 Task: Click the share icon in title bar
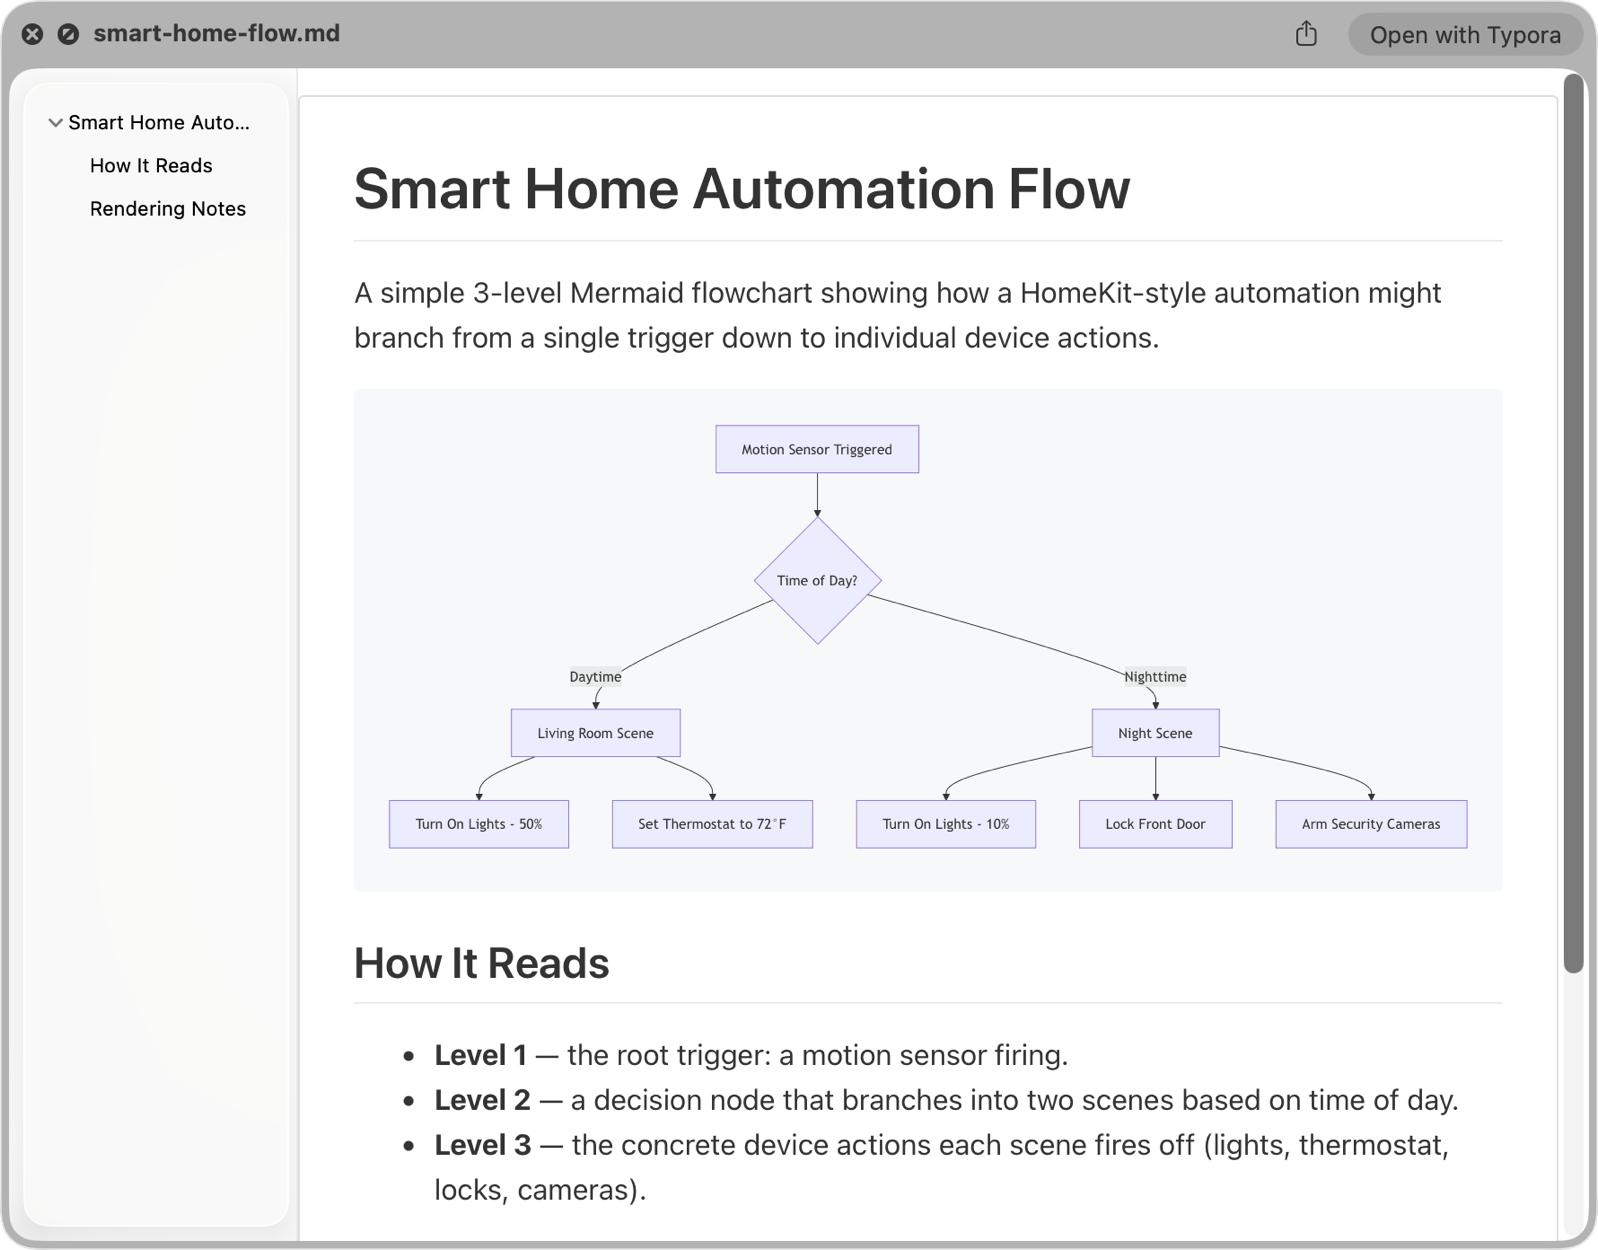tap(1306, 34)
